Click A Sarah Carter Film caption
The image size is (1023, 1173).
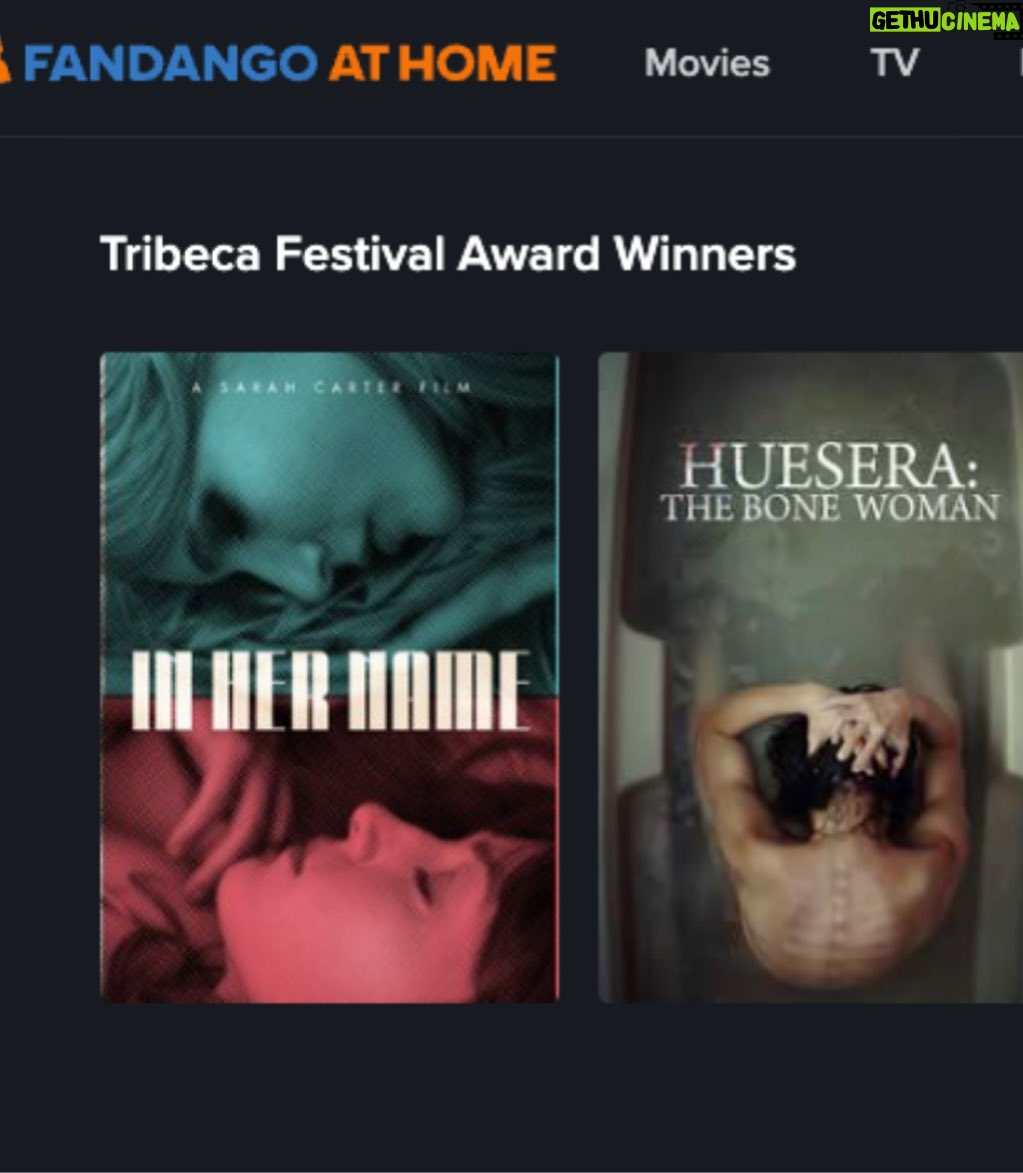tap(332, 388)
